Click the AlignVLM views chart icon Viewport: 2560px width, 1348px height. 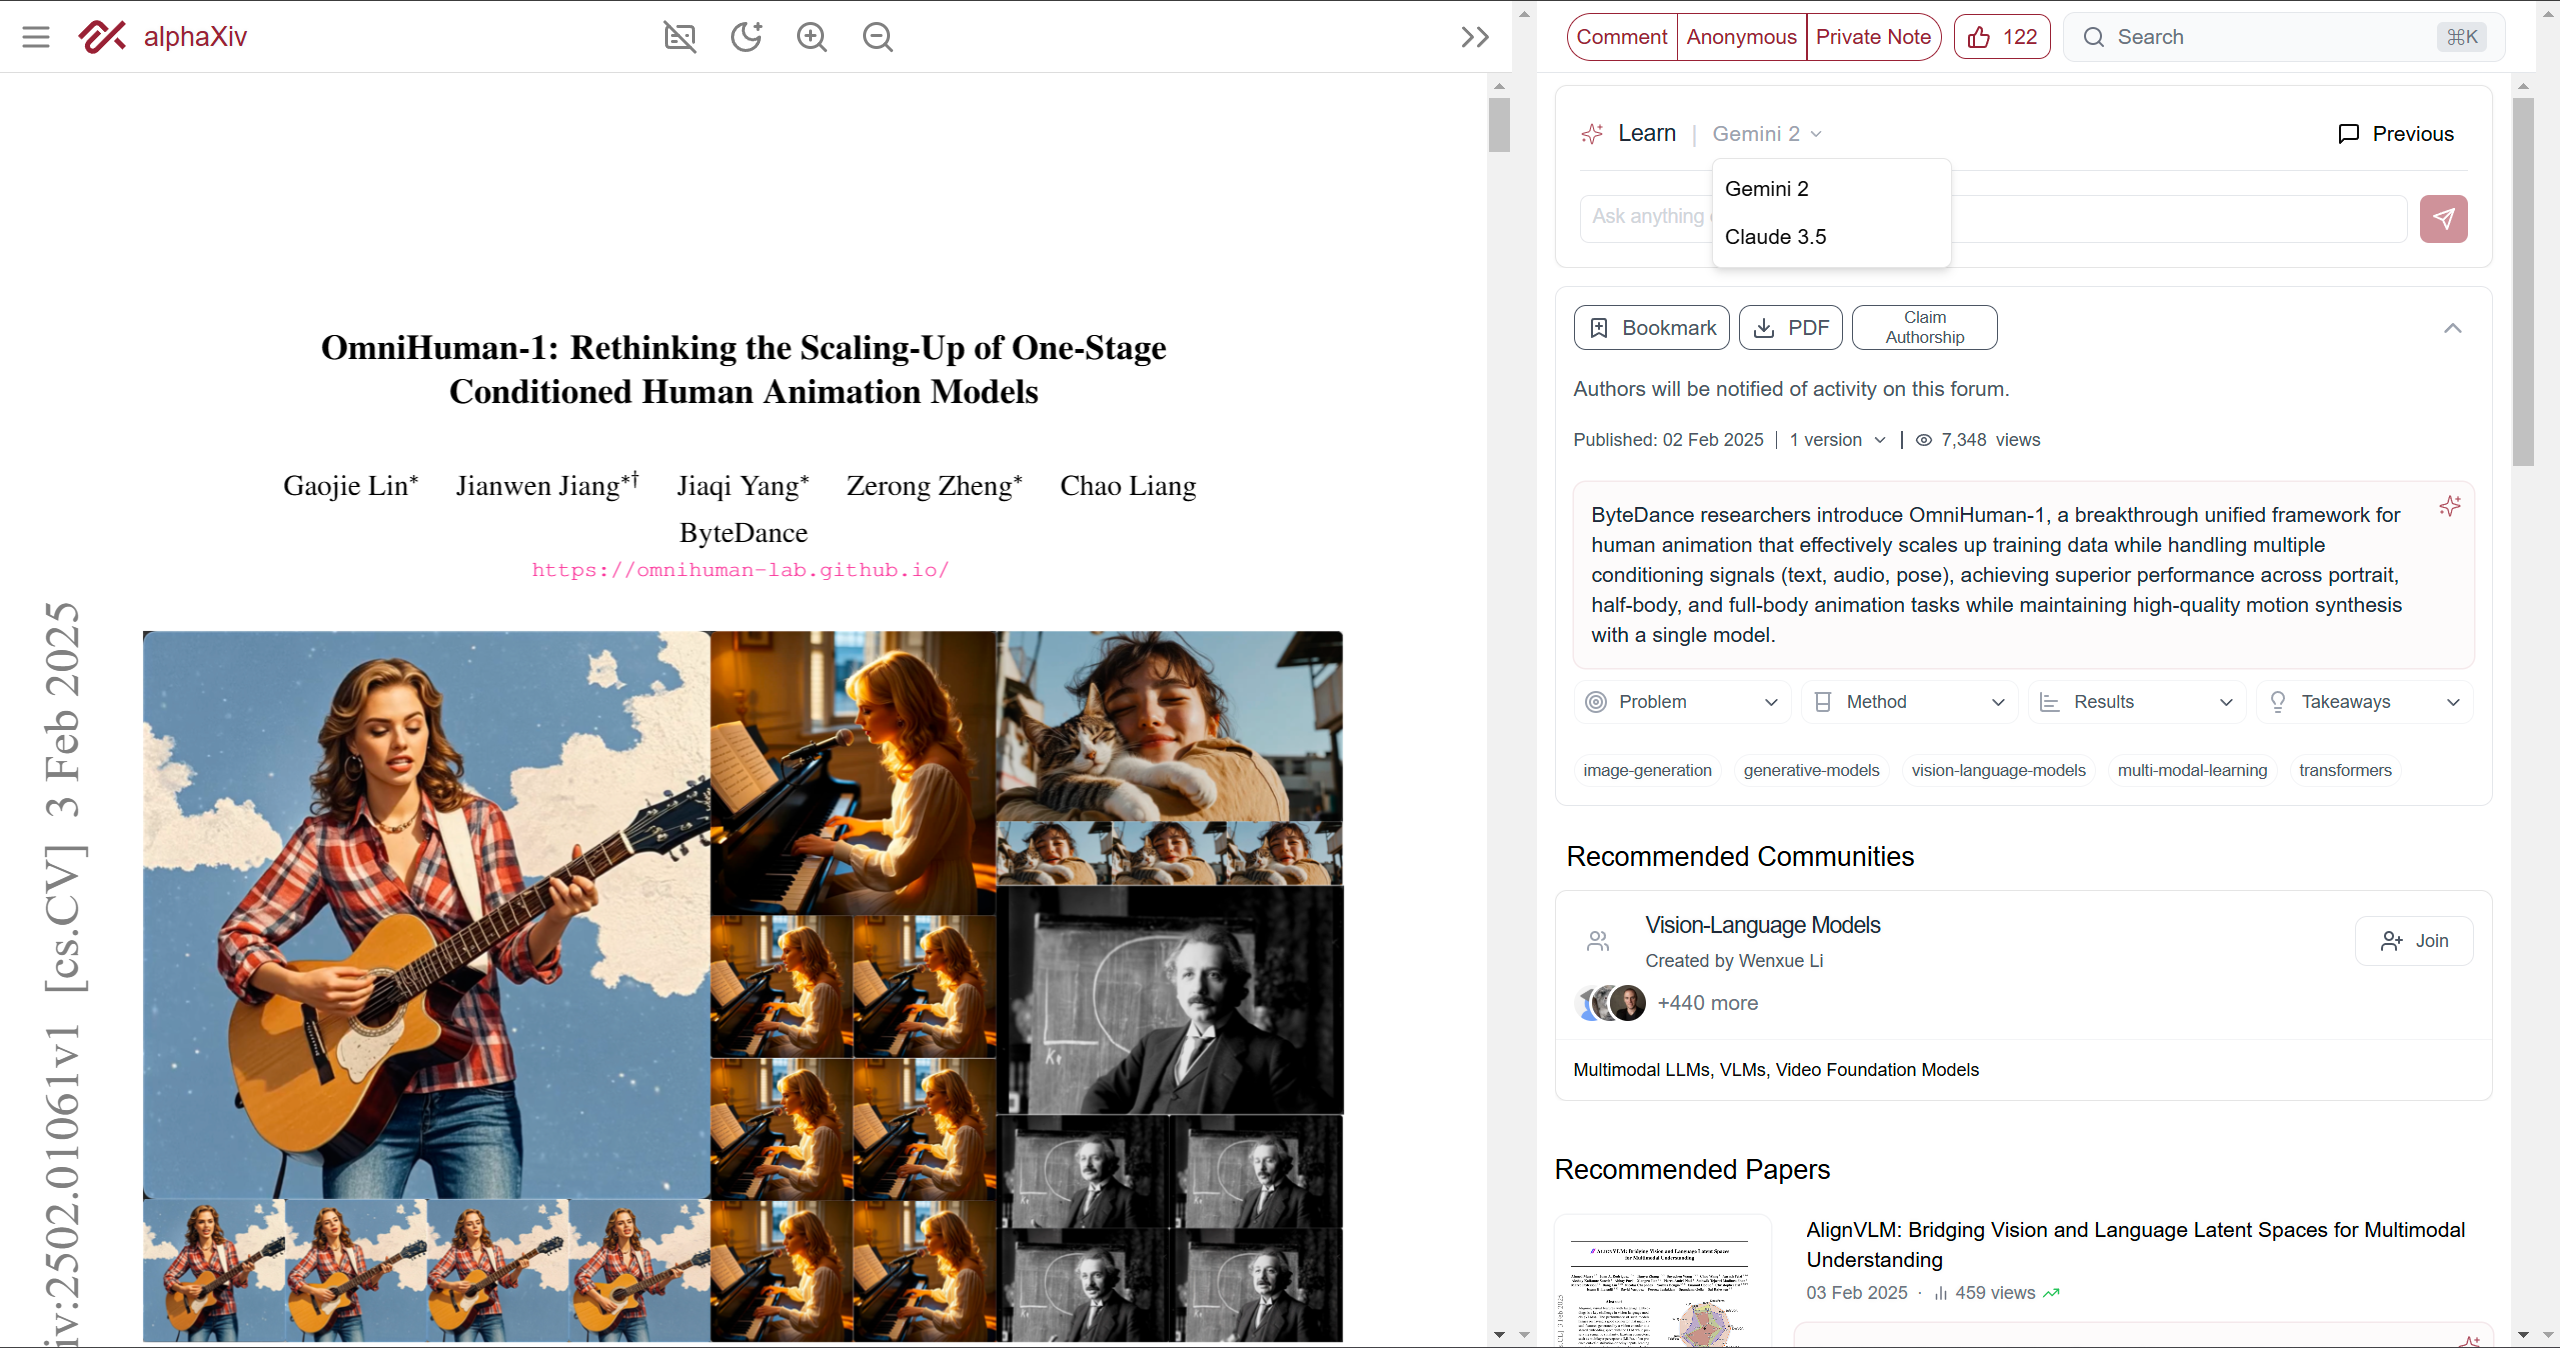tap(1940, 1293)
